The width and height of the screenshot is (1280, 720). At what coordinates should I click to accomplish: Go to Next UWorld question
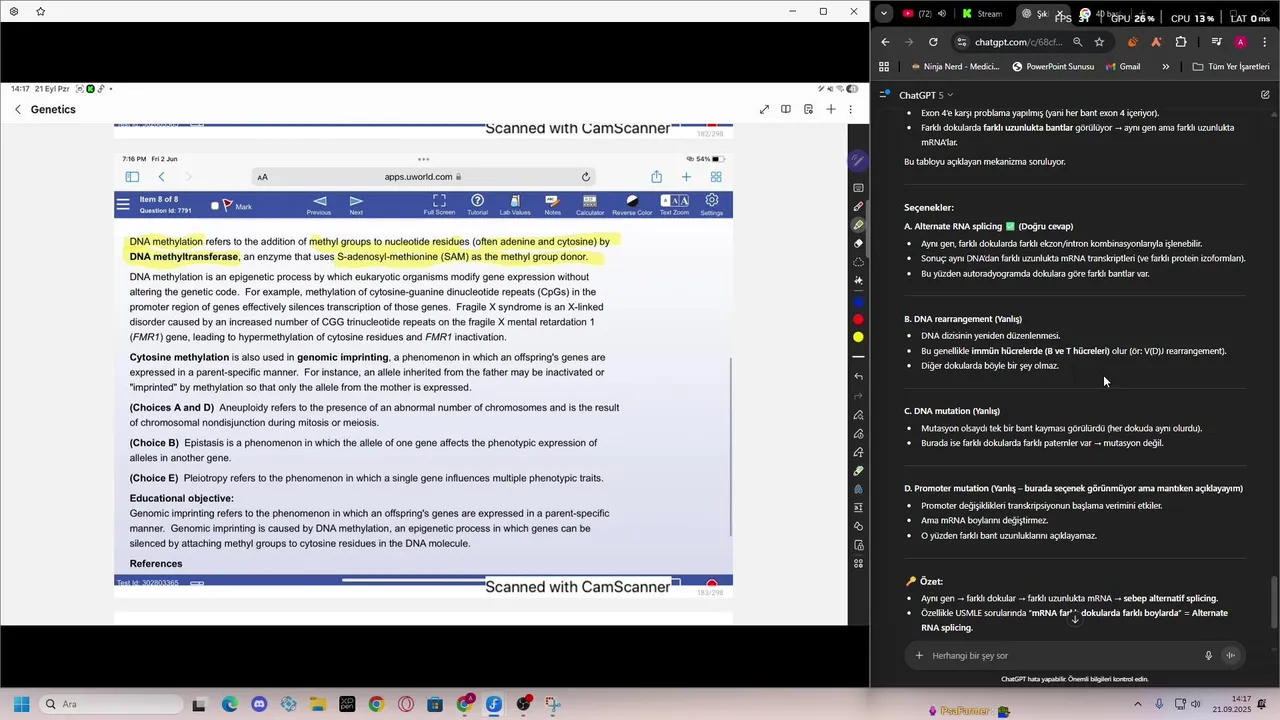tap(356, 205)
